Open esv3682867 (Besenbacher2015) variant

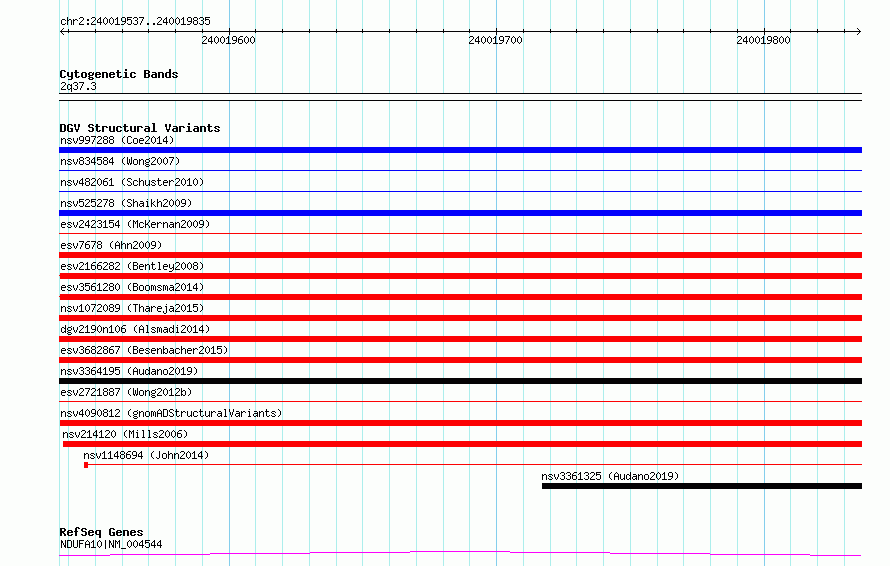(144, 350)
